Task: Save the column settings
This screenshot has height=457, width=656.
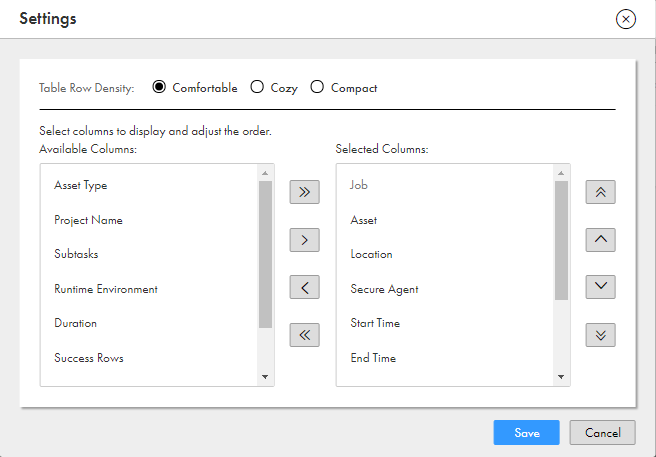Action: click(x=526, y=433)
